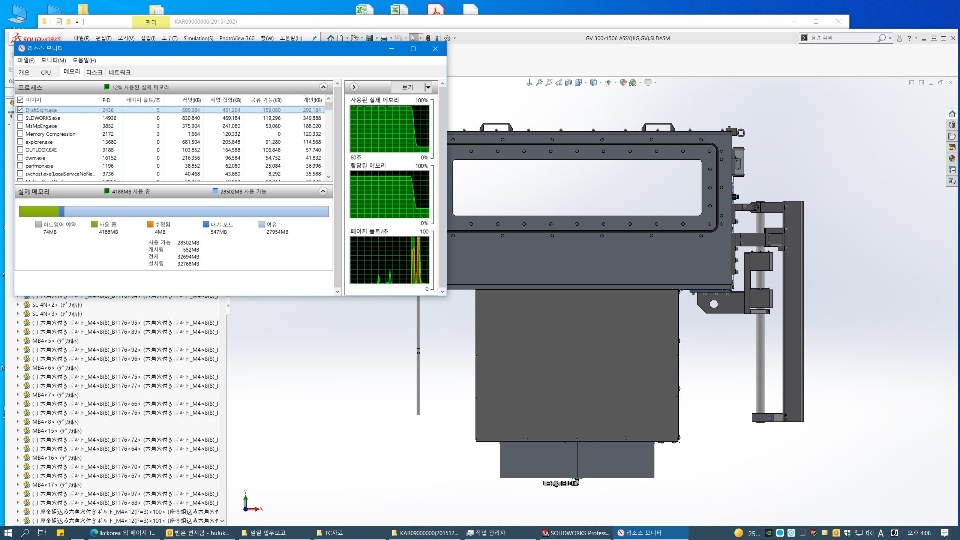960x540 pixels.
Task: Collapse the Processes section with its chevron
Action: [x=324, y=87]
